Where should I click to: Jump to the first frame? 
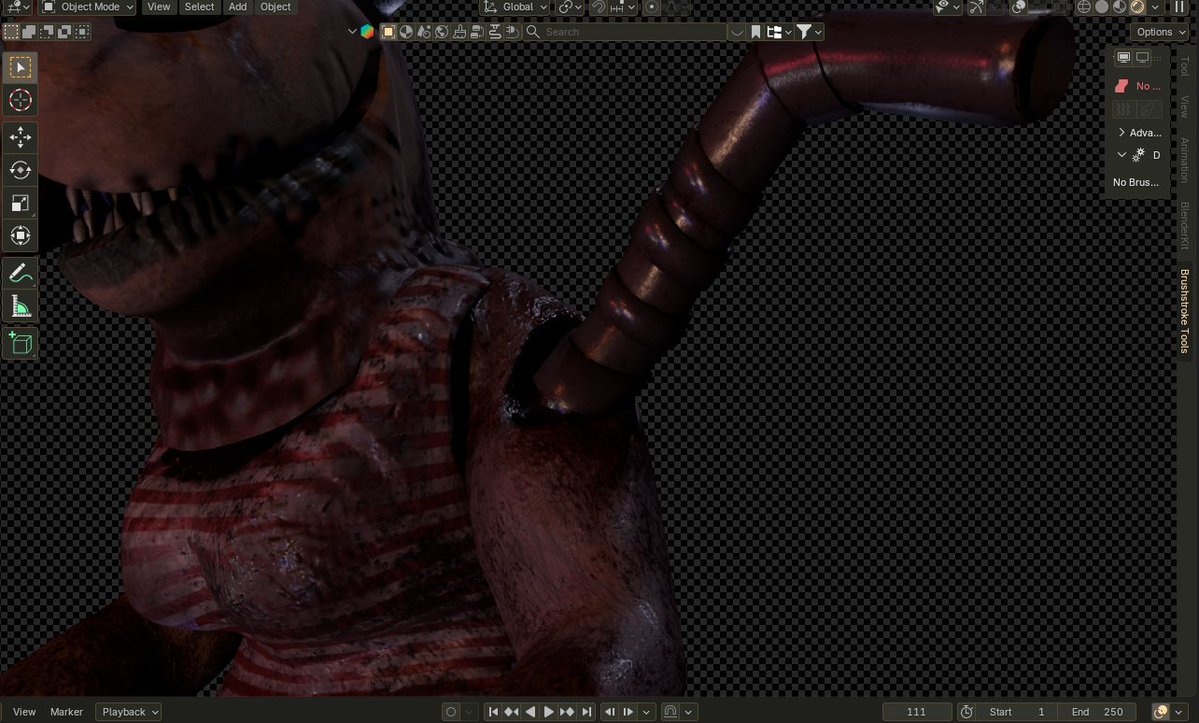pos(493,712)
